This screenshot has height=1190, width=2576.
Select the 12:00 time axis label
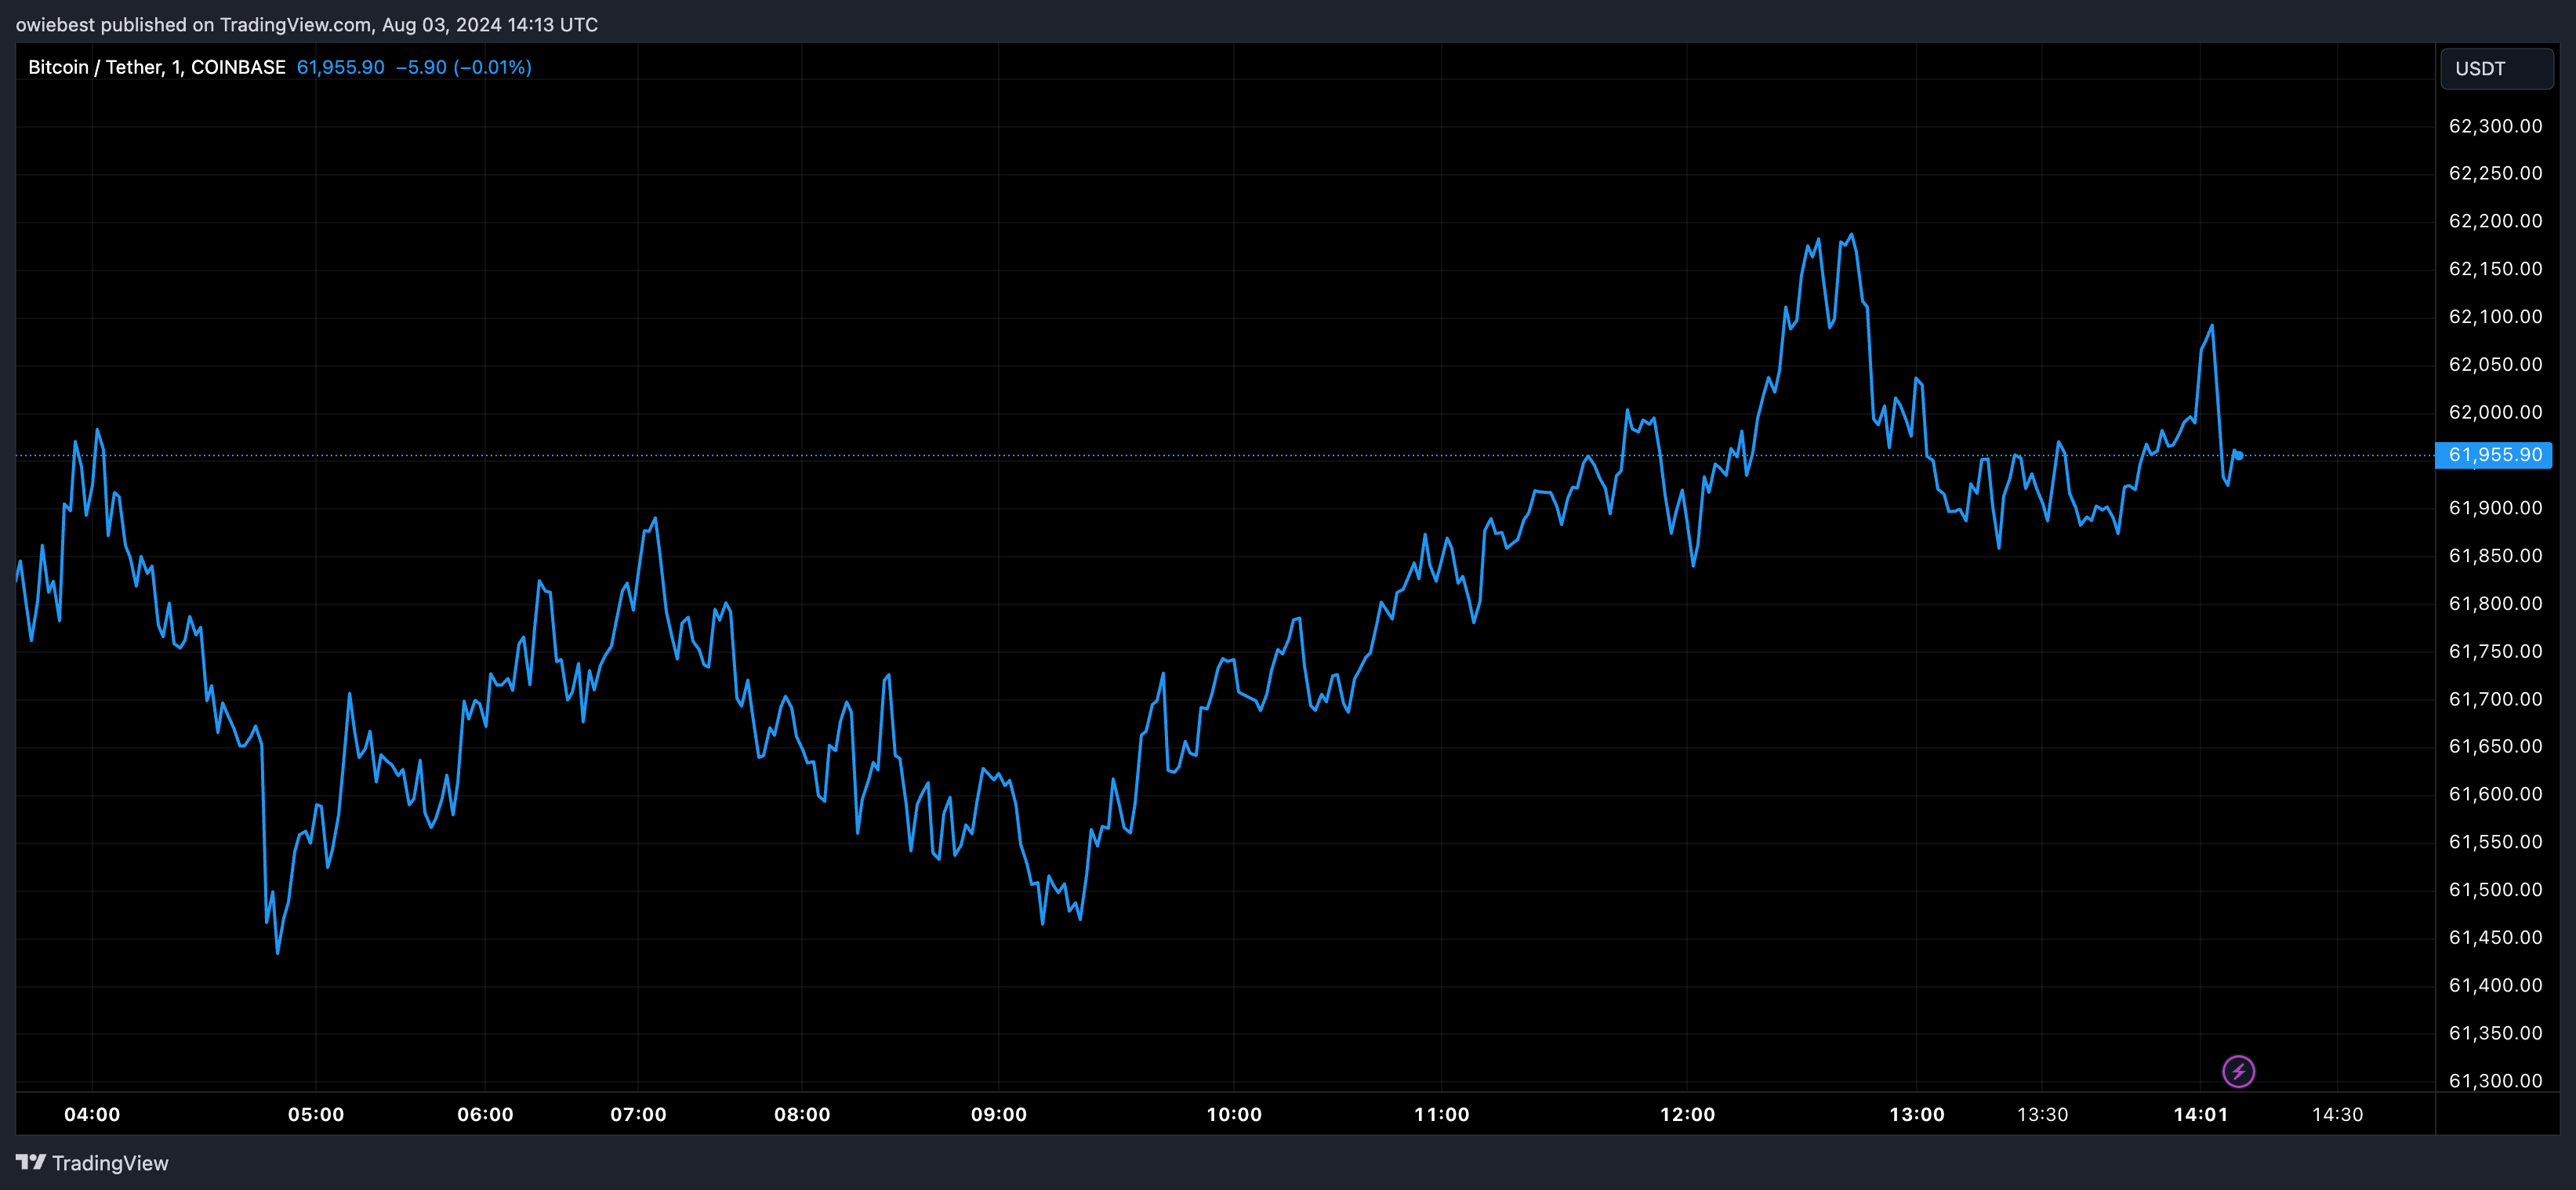coord(1687,1114)
